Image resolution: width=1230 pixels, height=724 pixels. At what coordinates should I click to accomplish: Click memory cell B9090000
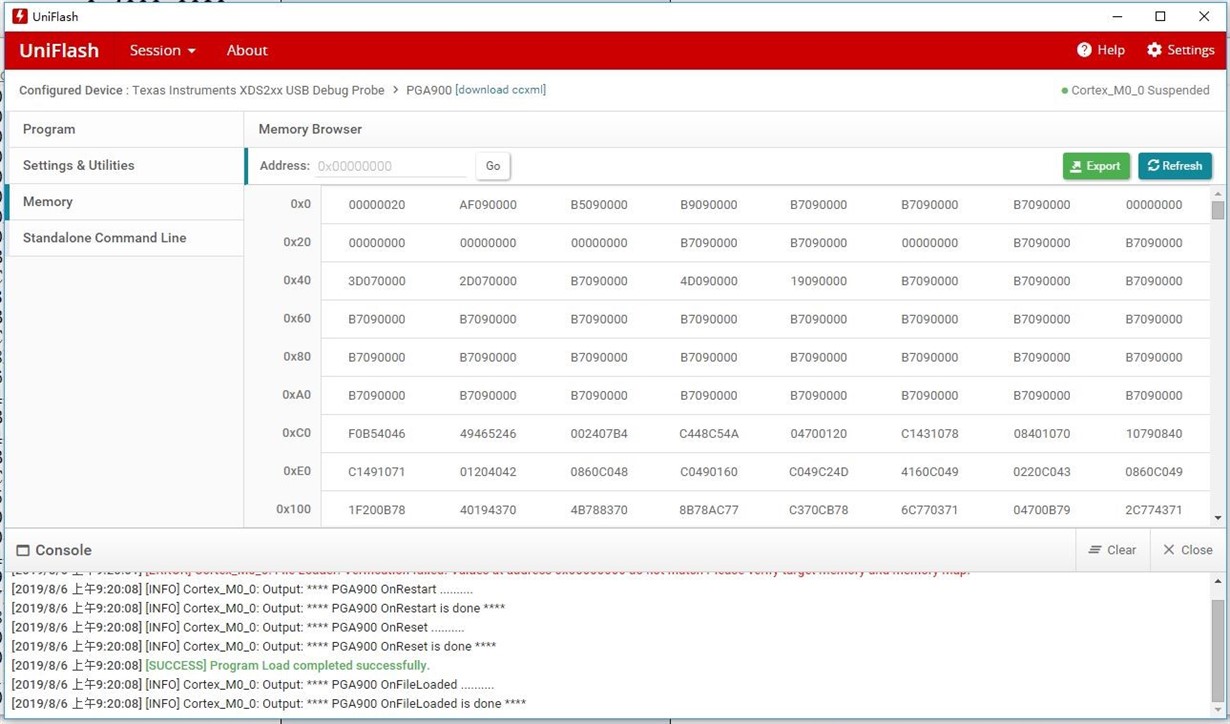[x=709, y=205]
